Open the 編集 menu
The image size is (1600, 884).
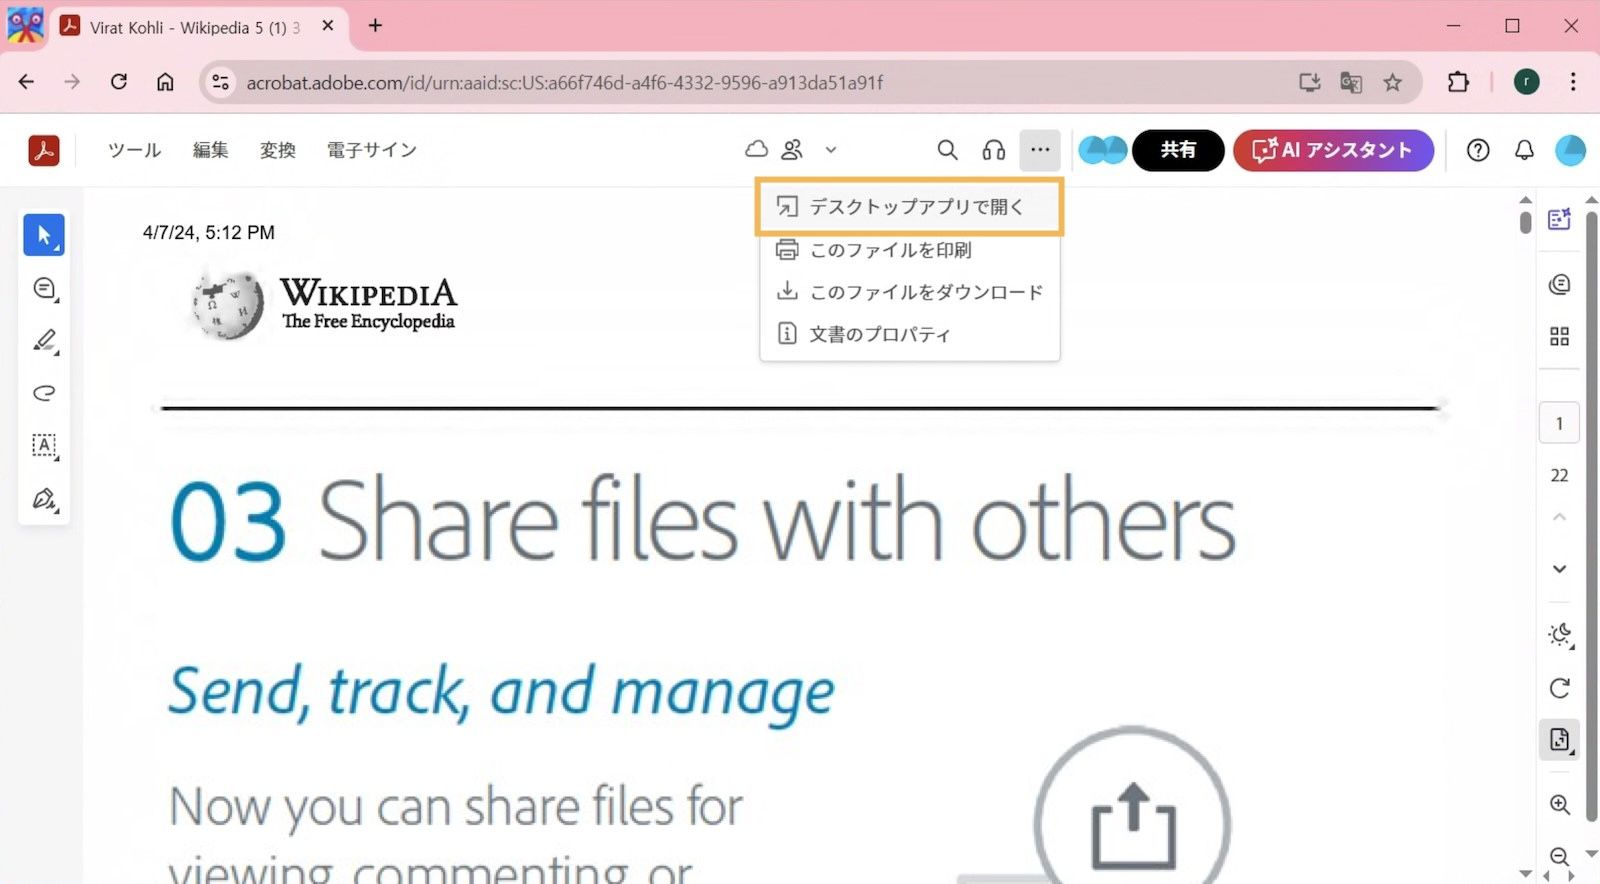[x=210, y=150]
